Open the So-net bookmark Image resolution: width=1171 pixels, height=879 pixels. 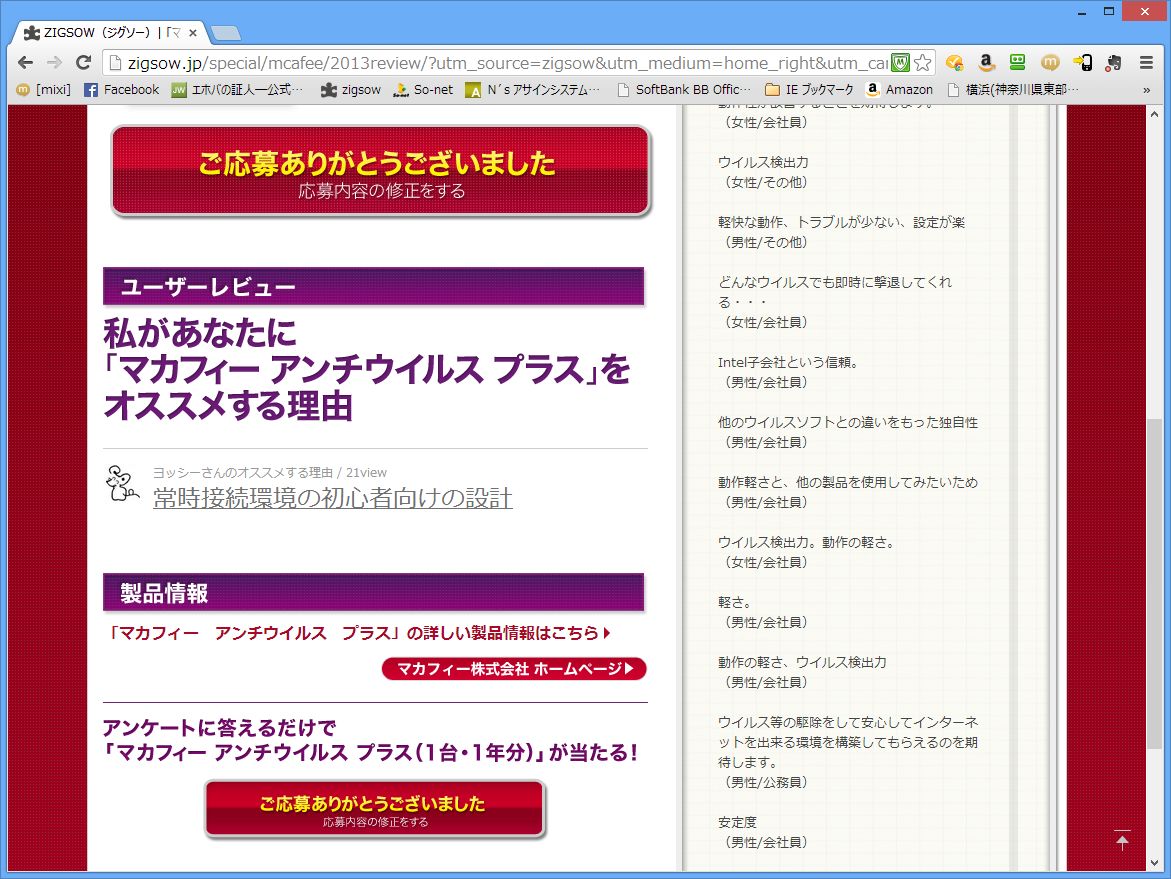423,90
